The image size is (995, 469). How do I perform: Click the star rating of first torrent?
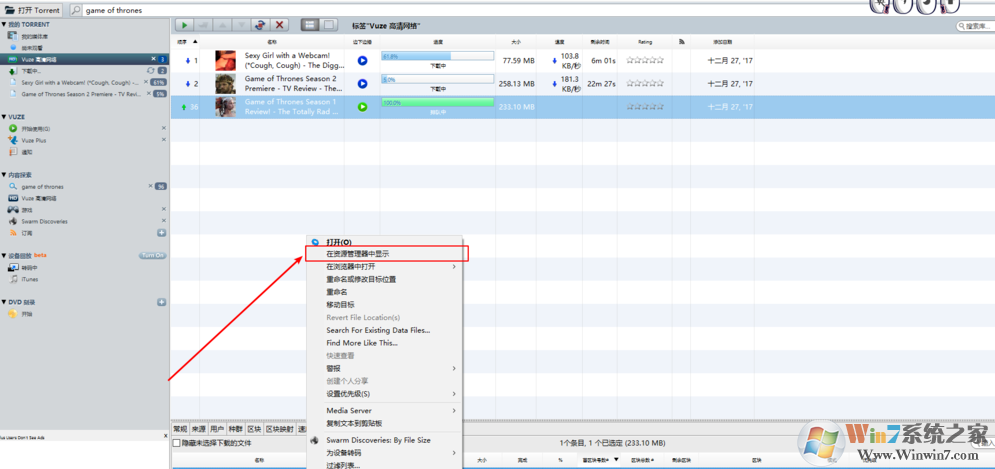(x=644, y=60)
